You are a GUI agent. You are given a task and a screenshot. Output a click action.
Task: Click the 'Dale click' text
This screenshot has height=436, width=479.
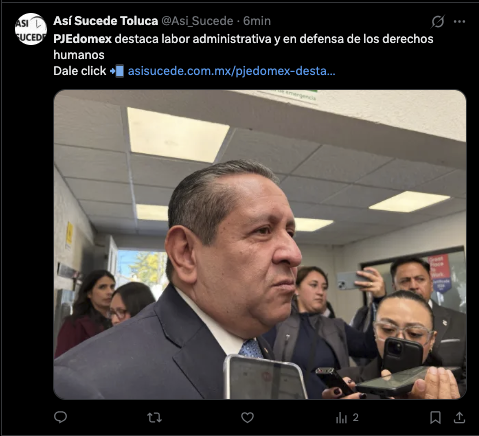[80, 71]
